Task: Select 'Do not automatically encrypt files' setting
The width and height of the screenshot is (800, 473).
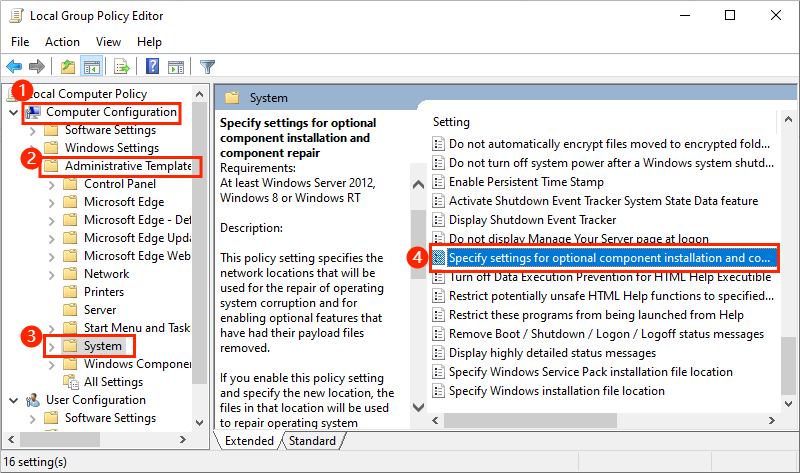Action: (609, 144)
